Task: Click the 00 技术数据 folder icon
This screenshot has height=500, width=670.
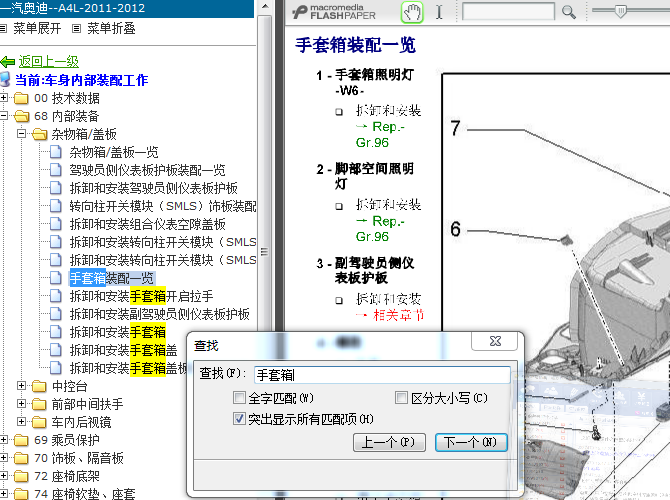Action: point(23,98)
